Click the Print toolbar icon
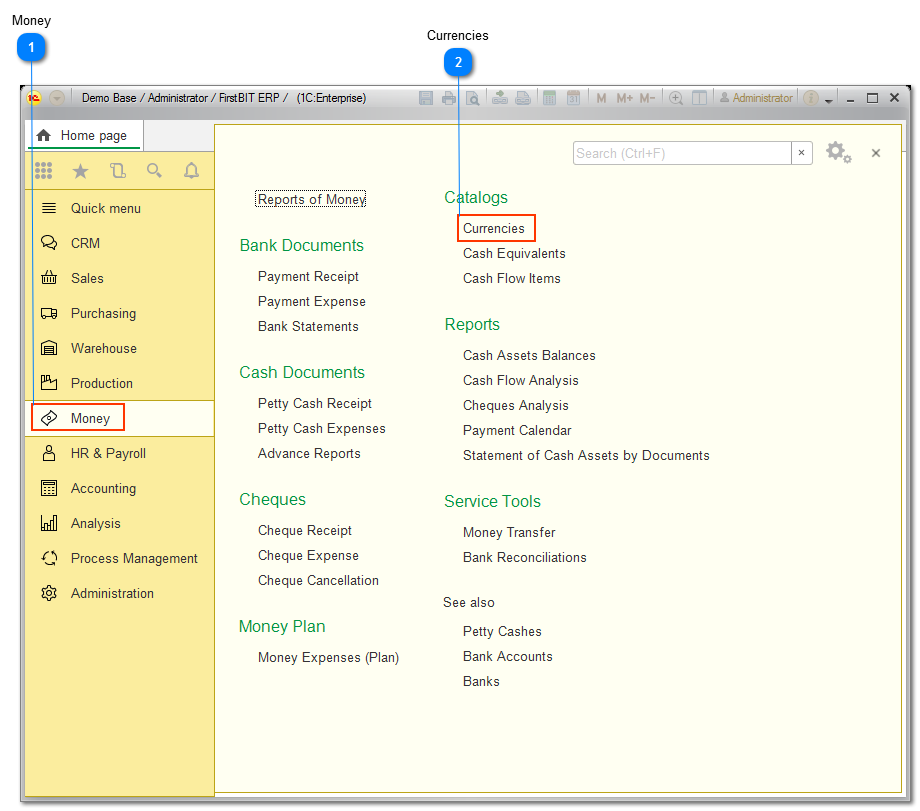This screenshot has height=811, width=920. tap(449, 97)
